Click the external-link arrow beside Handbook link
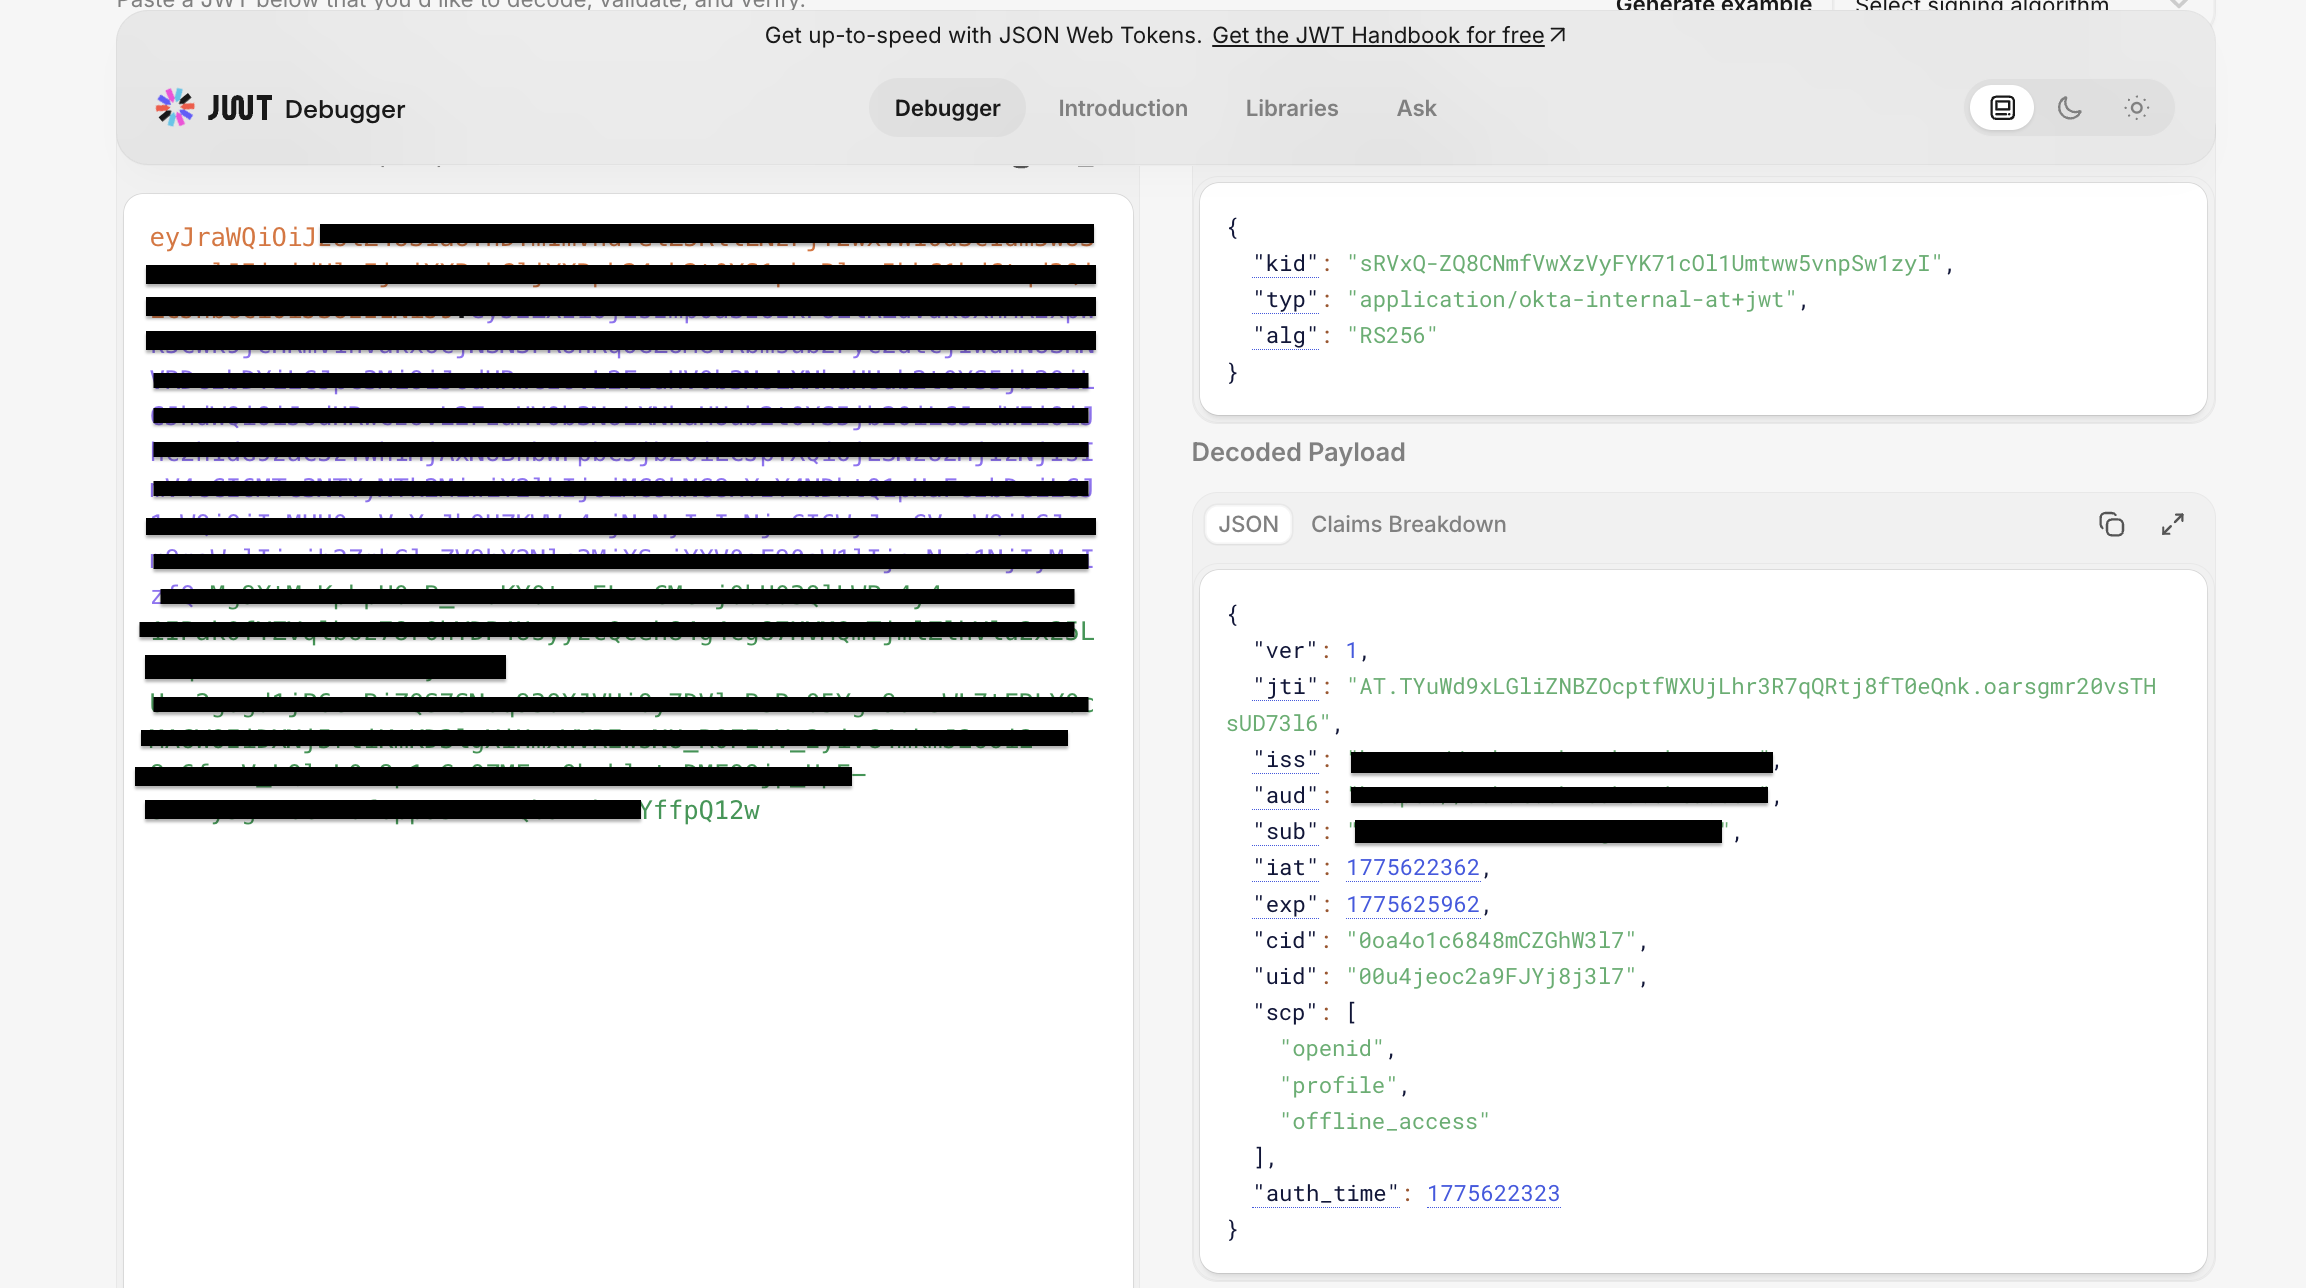 tap(1557, 35)
